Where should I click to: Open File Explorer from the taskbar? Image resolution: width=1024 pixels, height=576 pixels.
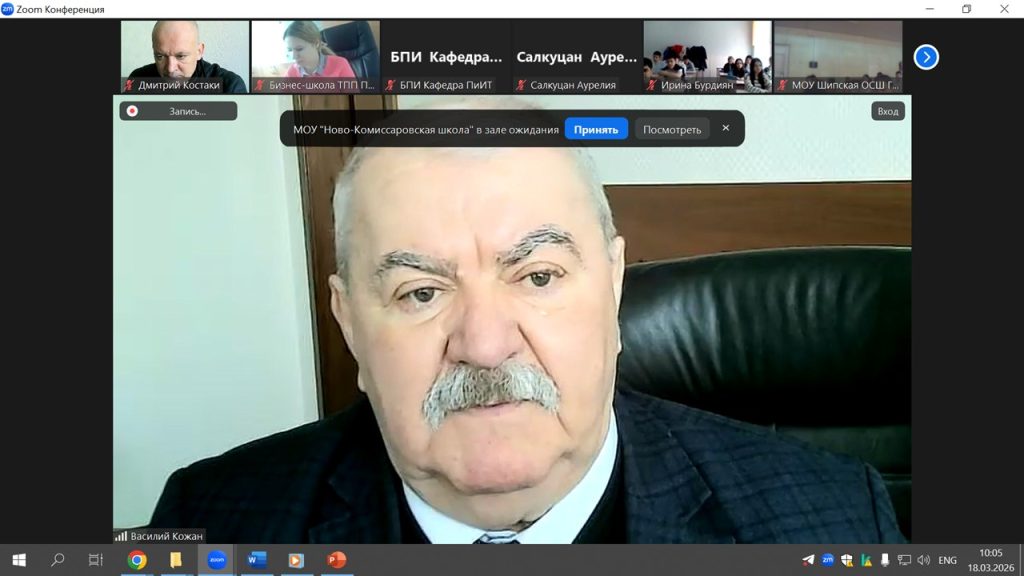coord(176,560)
